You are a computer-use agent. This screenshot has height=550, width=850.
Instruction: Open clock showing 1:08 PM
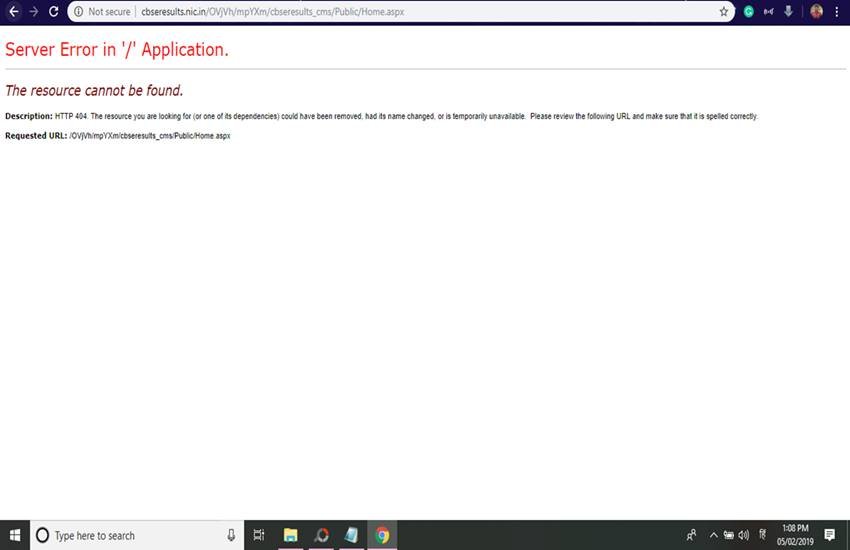795,535
